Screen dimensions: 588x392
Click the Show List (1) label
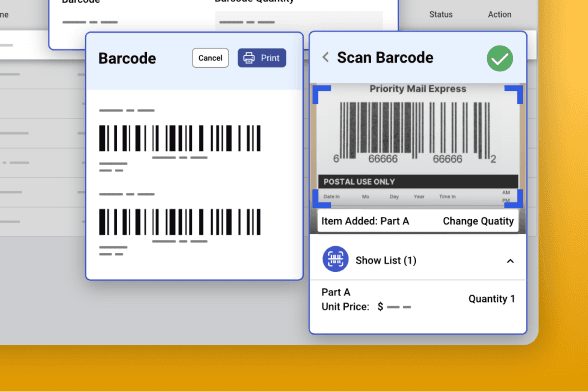[386, 260]
